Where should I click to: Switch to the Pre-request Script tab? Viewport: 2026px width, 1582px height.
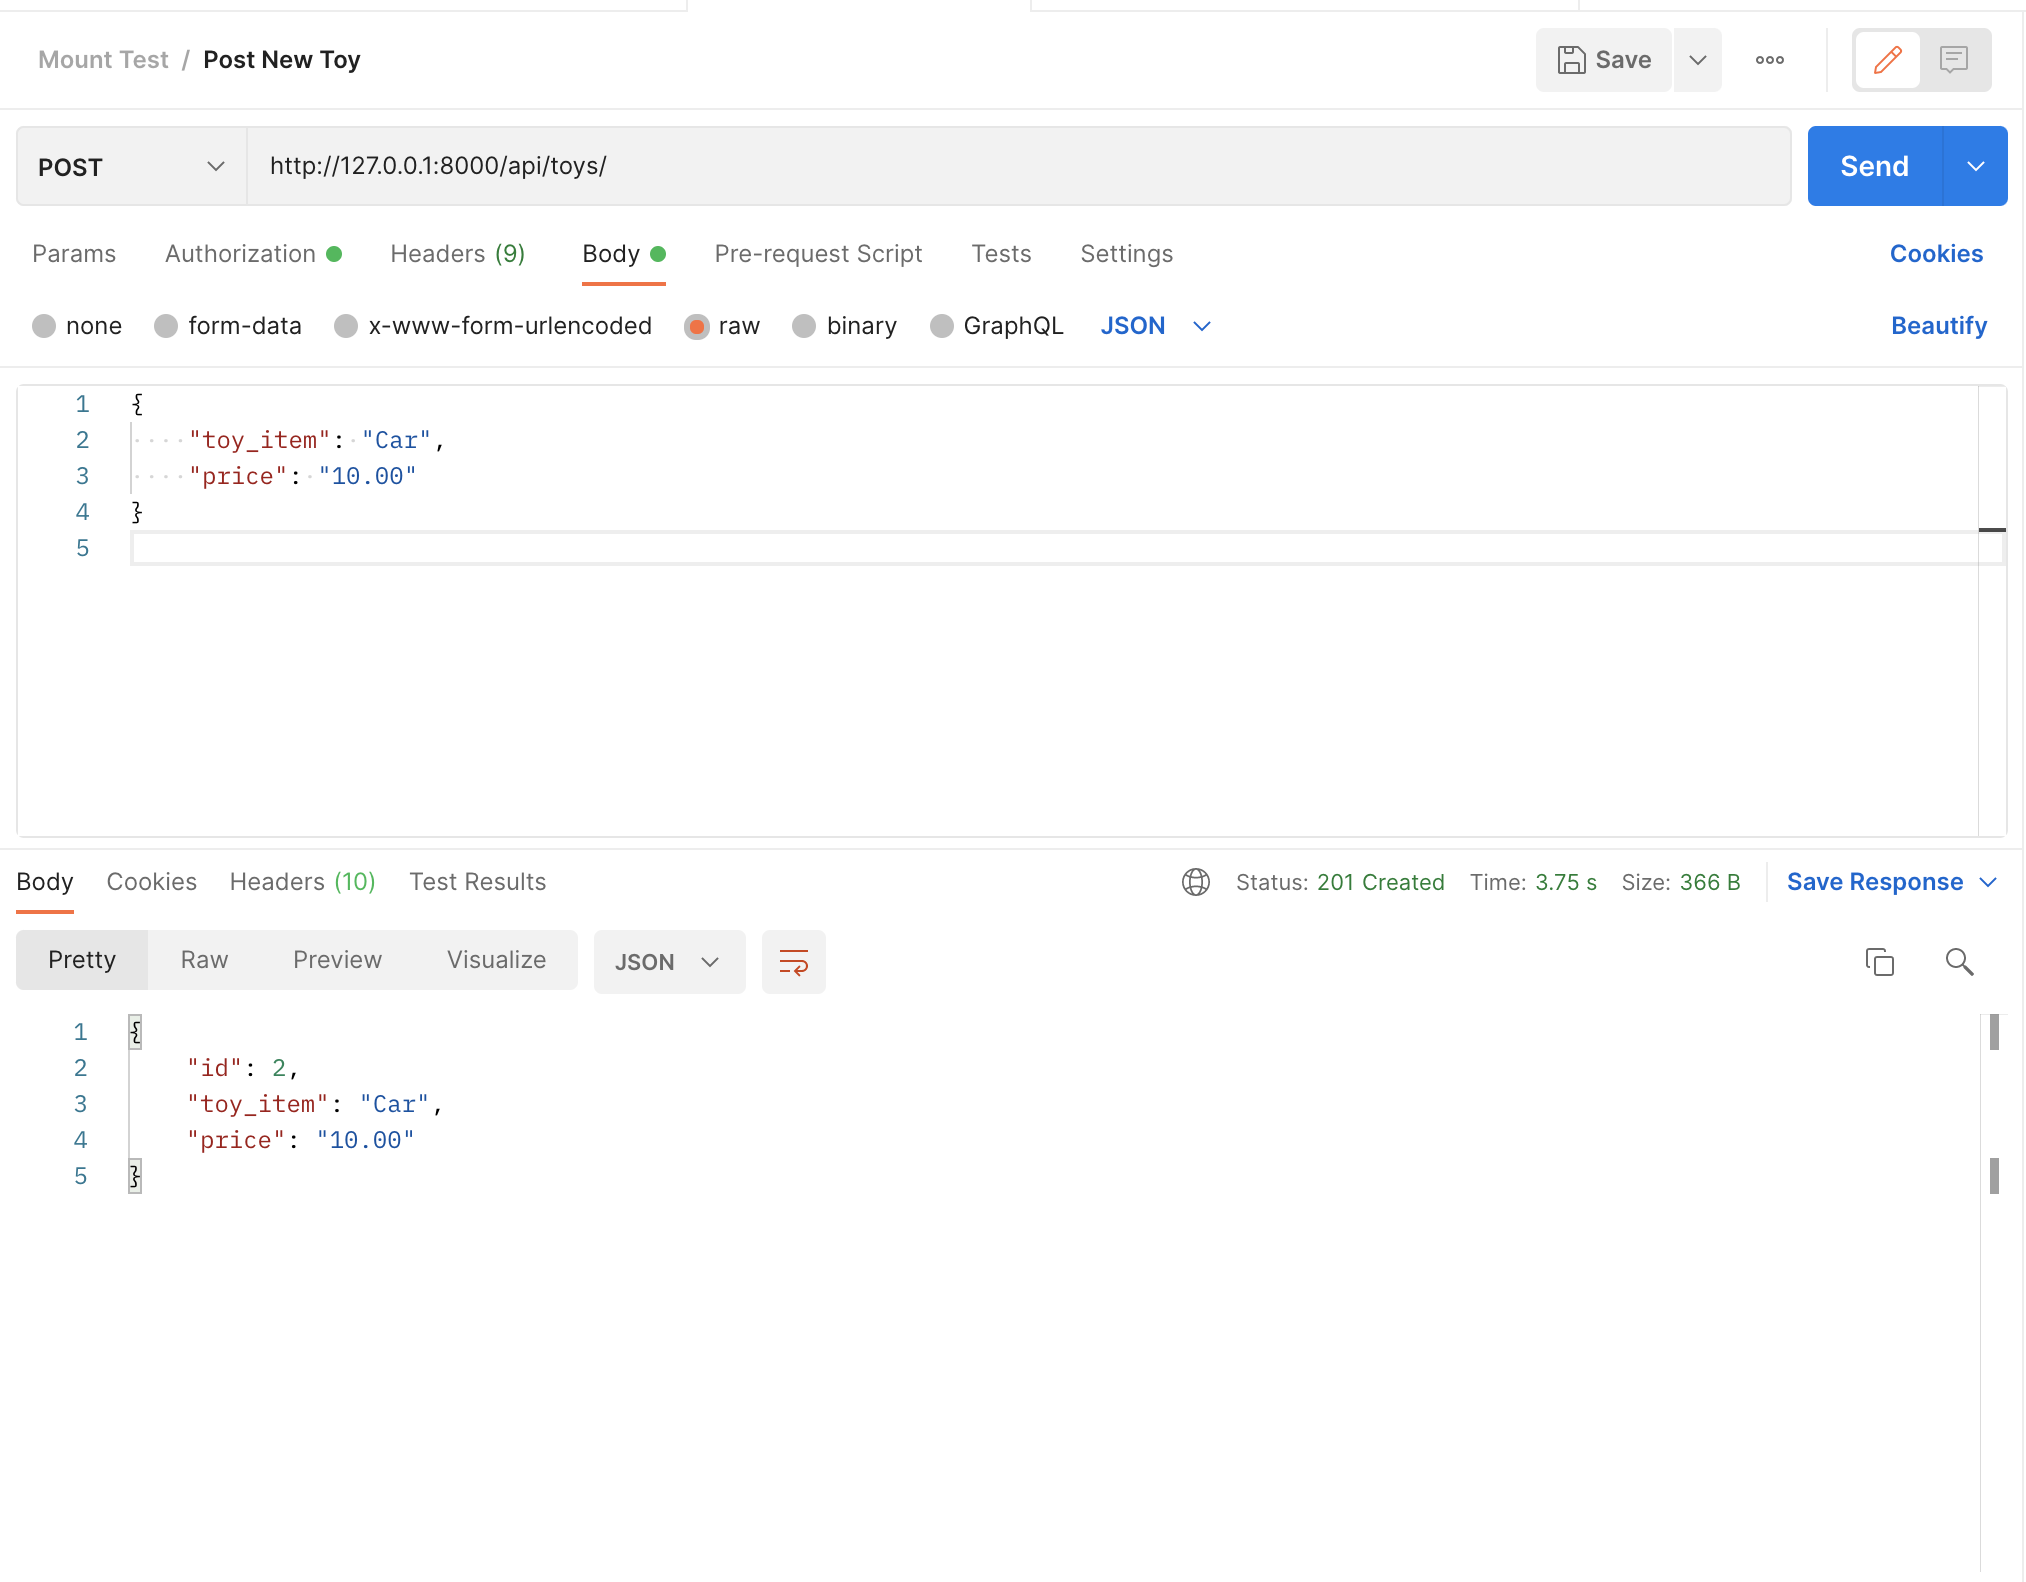(x=817, y=254)
